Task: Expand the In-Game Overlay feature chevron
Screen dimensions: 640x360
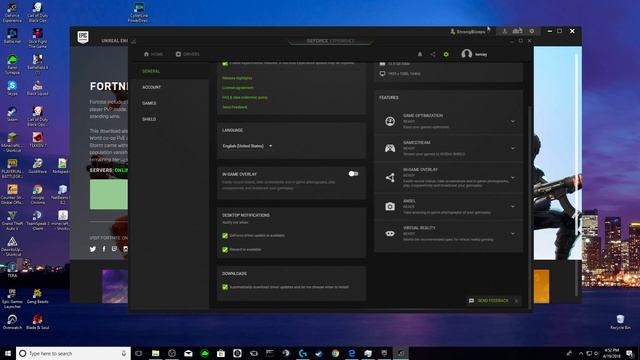Action: point(513,178)
